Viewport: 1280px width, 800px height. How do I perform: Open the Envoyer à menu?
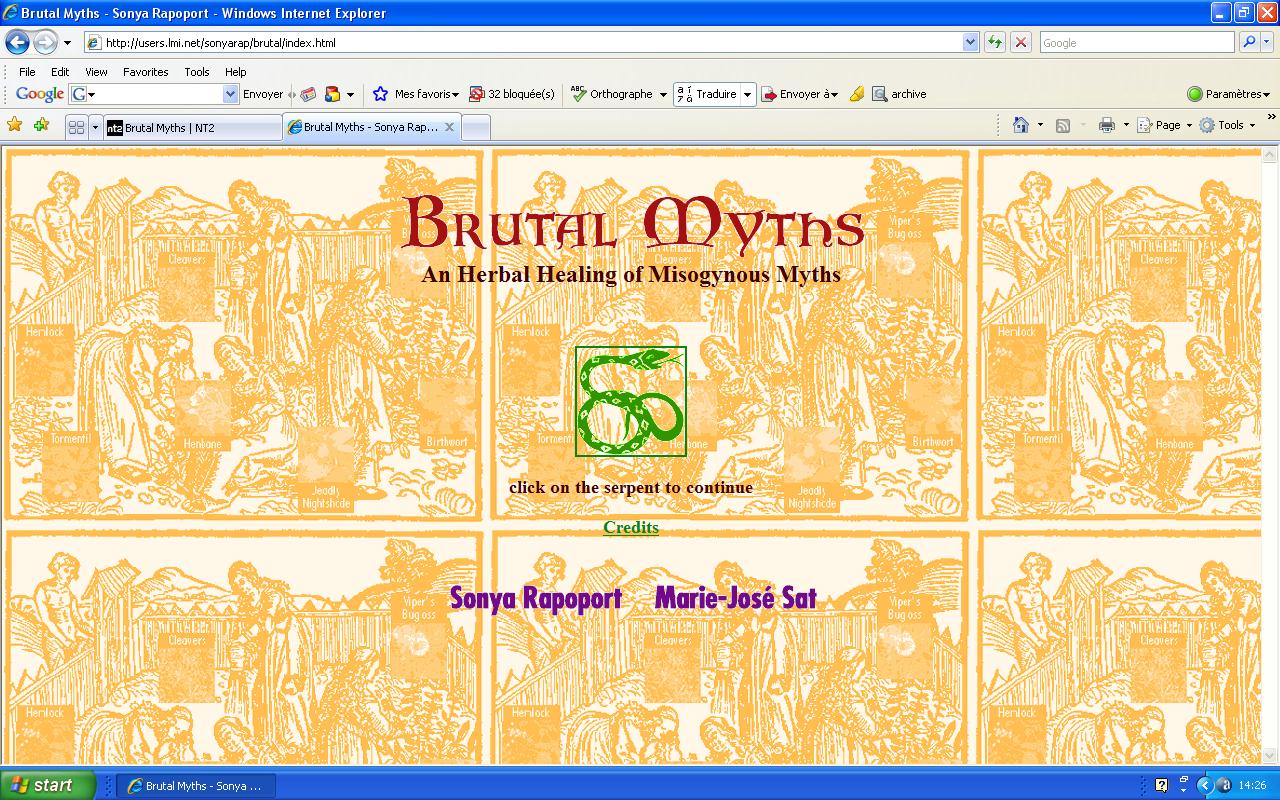click(799, 94)
